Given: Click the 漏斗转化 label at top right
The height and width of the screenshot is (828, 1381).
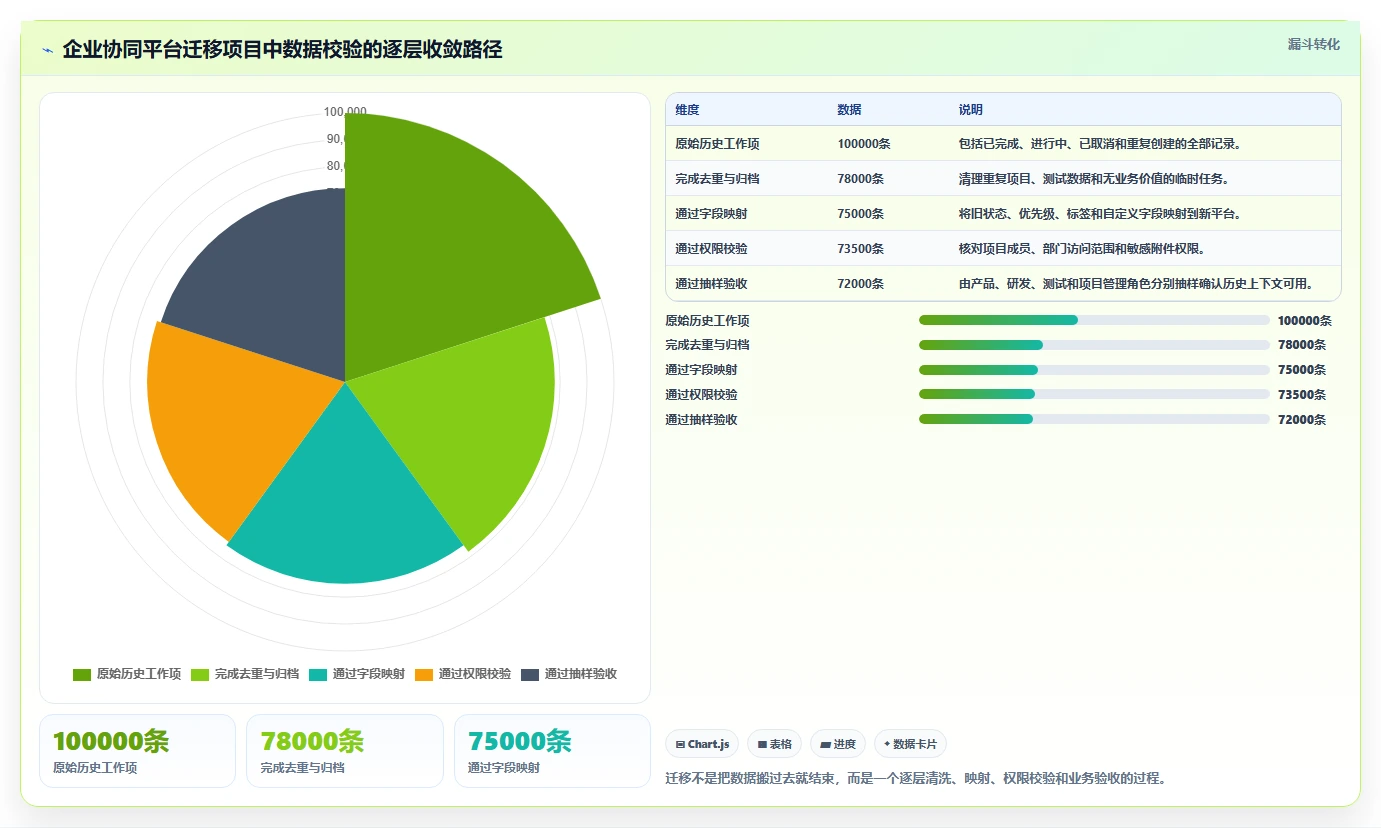Looking at the screenshot, I should 1313,44.
